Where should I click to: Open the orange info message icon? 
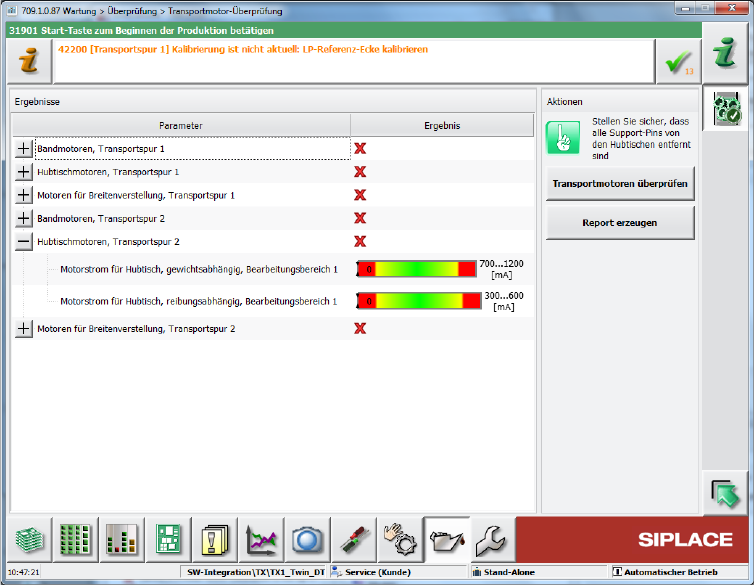[29, 61]
